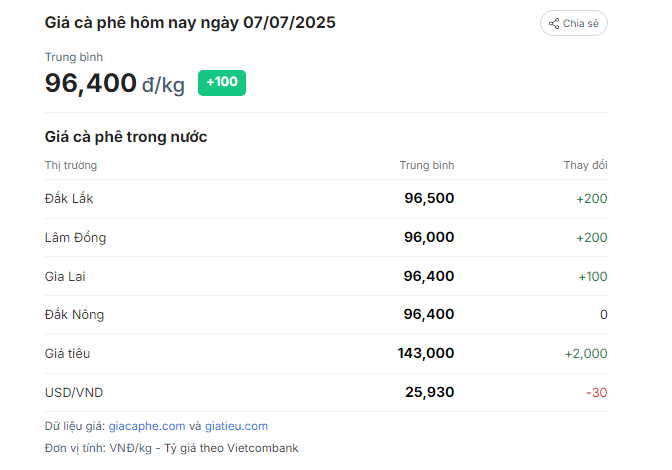Click the Giá tiêu row label
The height and width of the screenshot is (470, 672).
[67, 354]
